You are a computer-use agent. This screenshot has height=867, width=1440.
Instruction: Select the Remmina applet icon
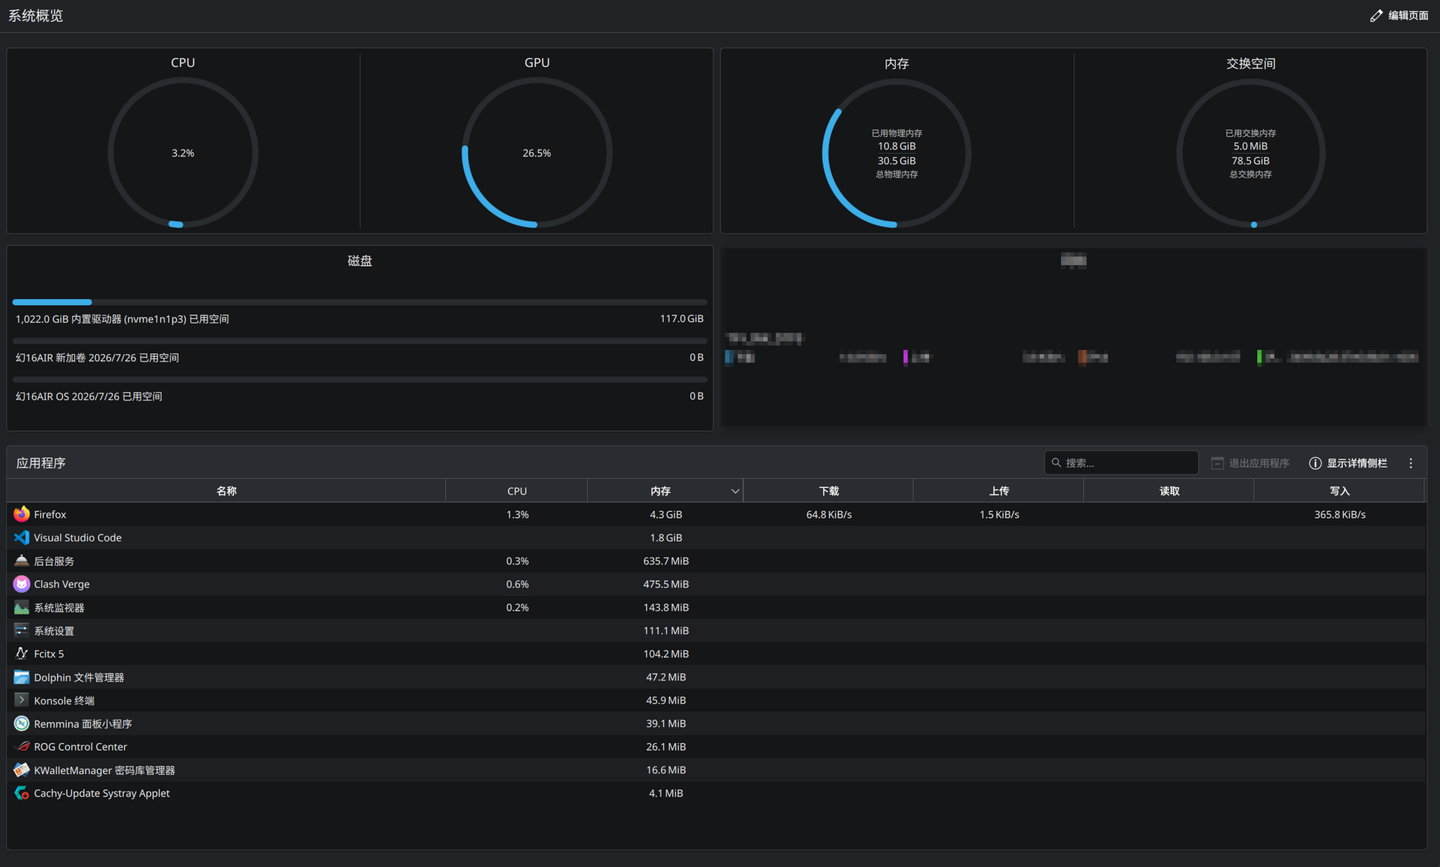21,723
